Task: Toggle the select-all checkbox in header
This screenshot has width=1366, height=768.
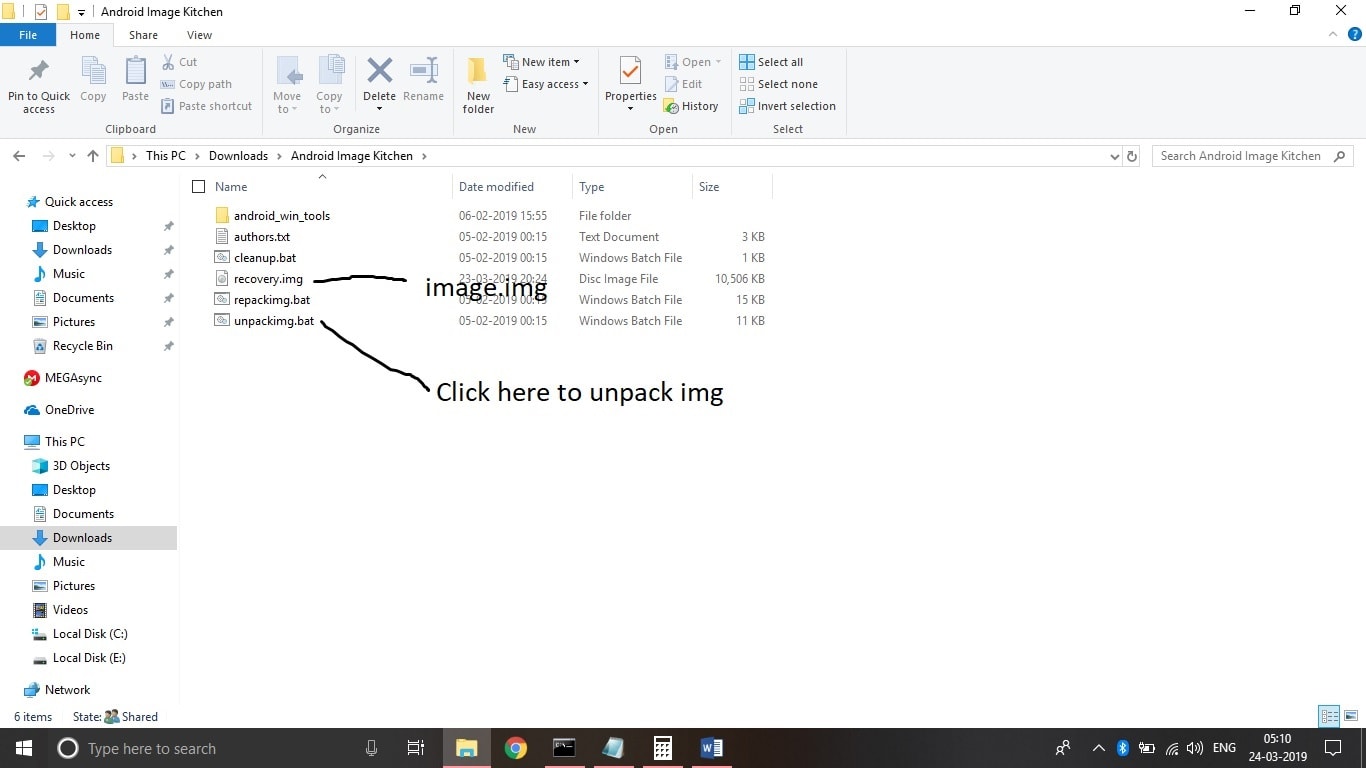Action: coord(198,187)
